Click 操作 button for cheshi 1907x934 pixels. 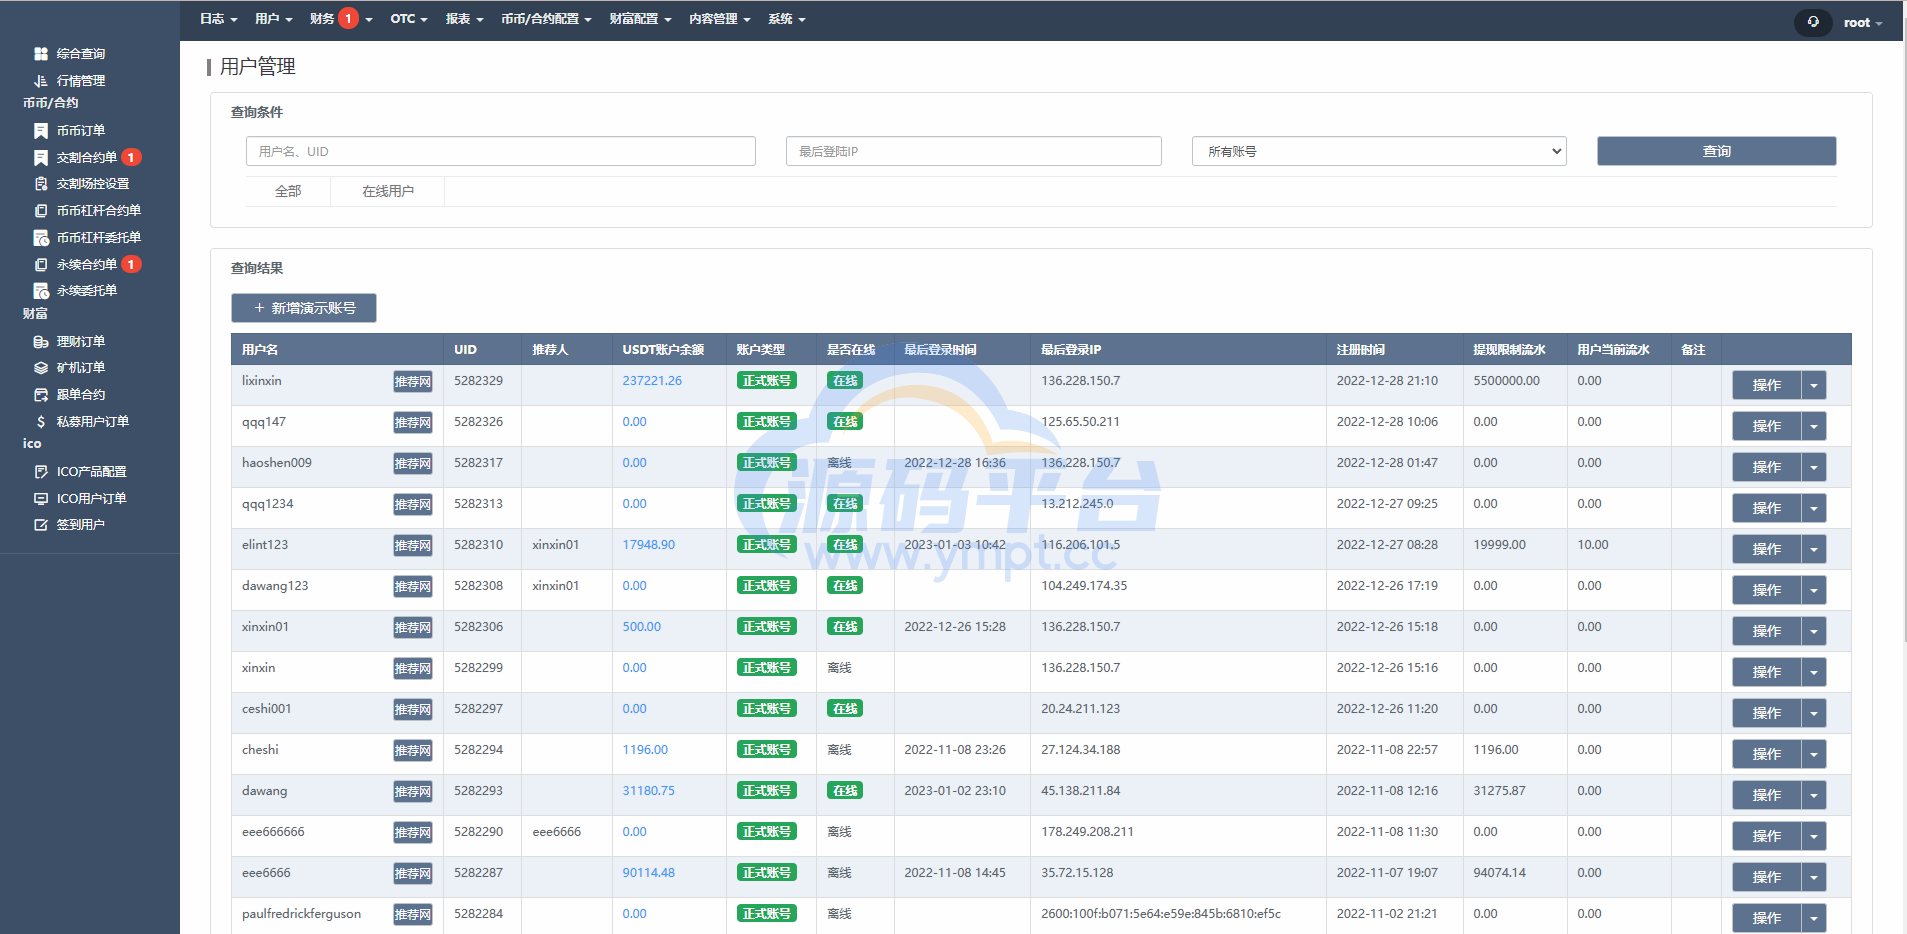(x=1766, y=754)
